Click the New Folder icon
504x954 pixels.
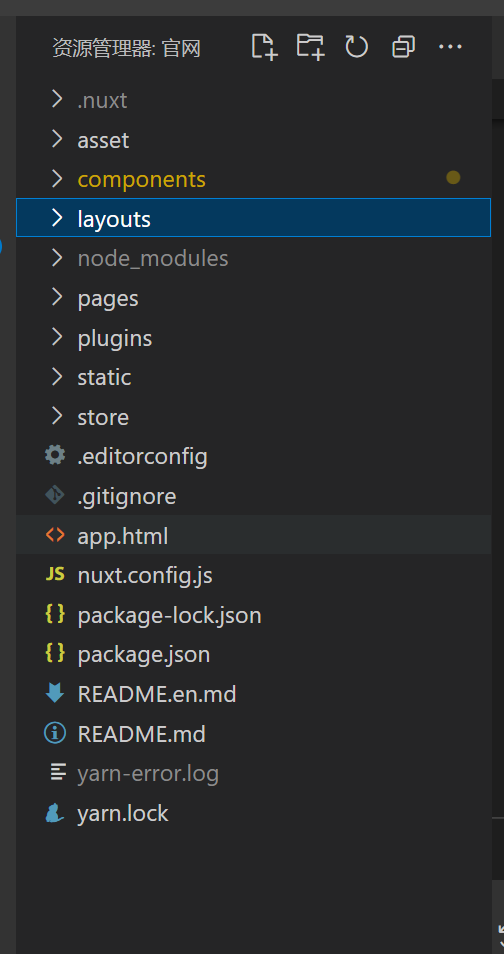(310, 47)
